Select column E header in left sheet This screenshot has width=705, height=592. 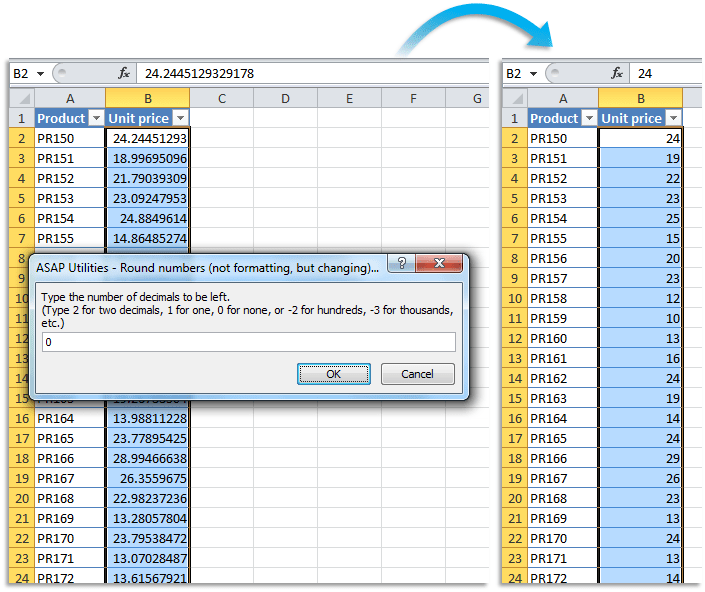tap(349, 98)
